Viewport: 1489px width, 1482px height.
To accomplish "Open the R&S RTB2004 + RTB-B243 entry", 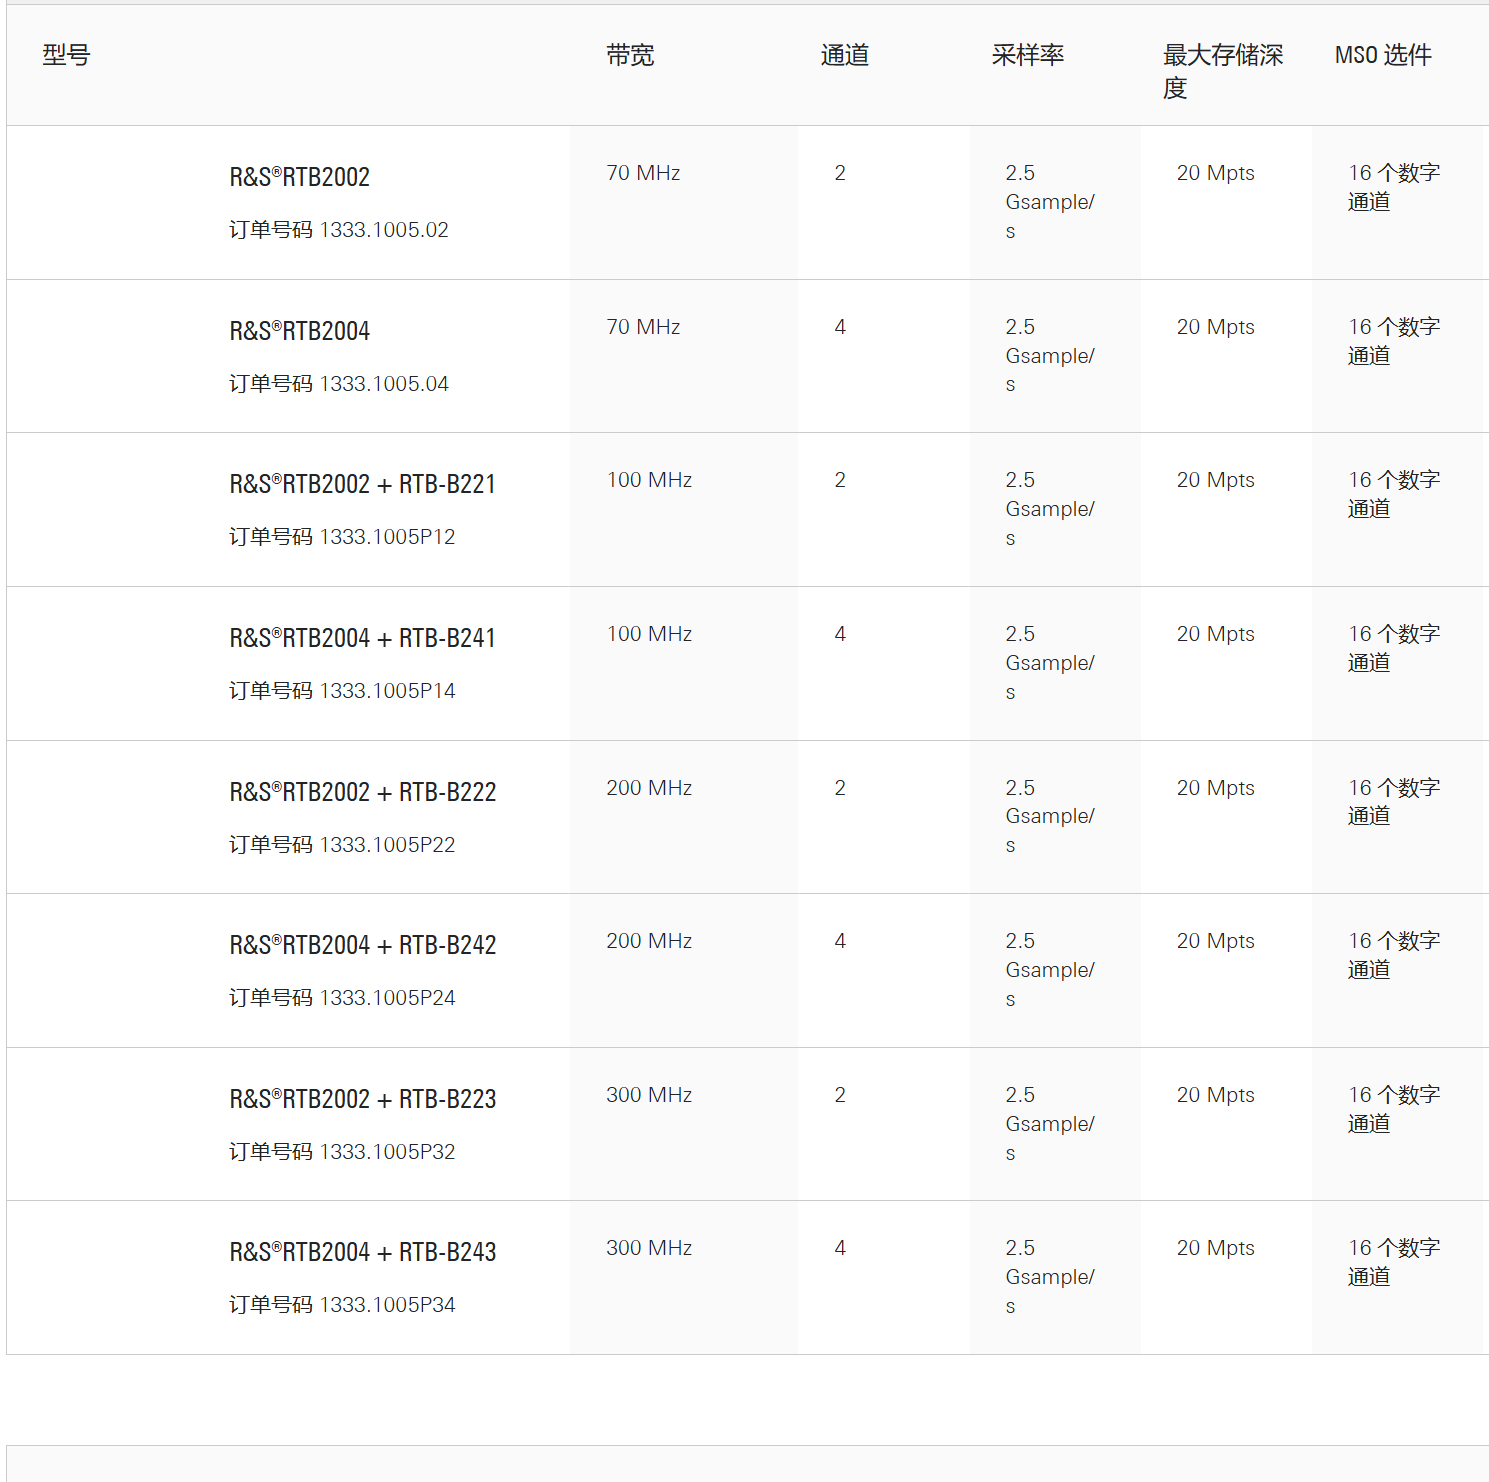I will [x=362, y=1252].
